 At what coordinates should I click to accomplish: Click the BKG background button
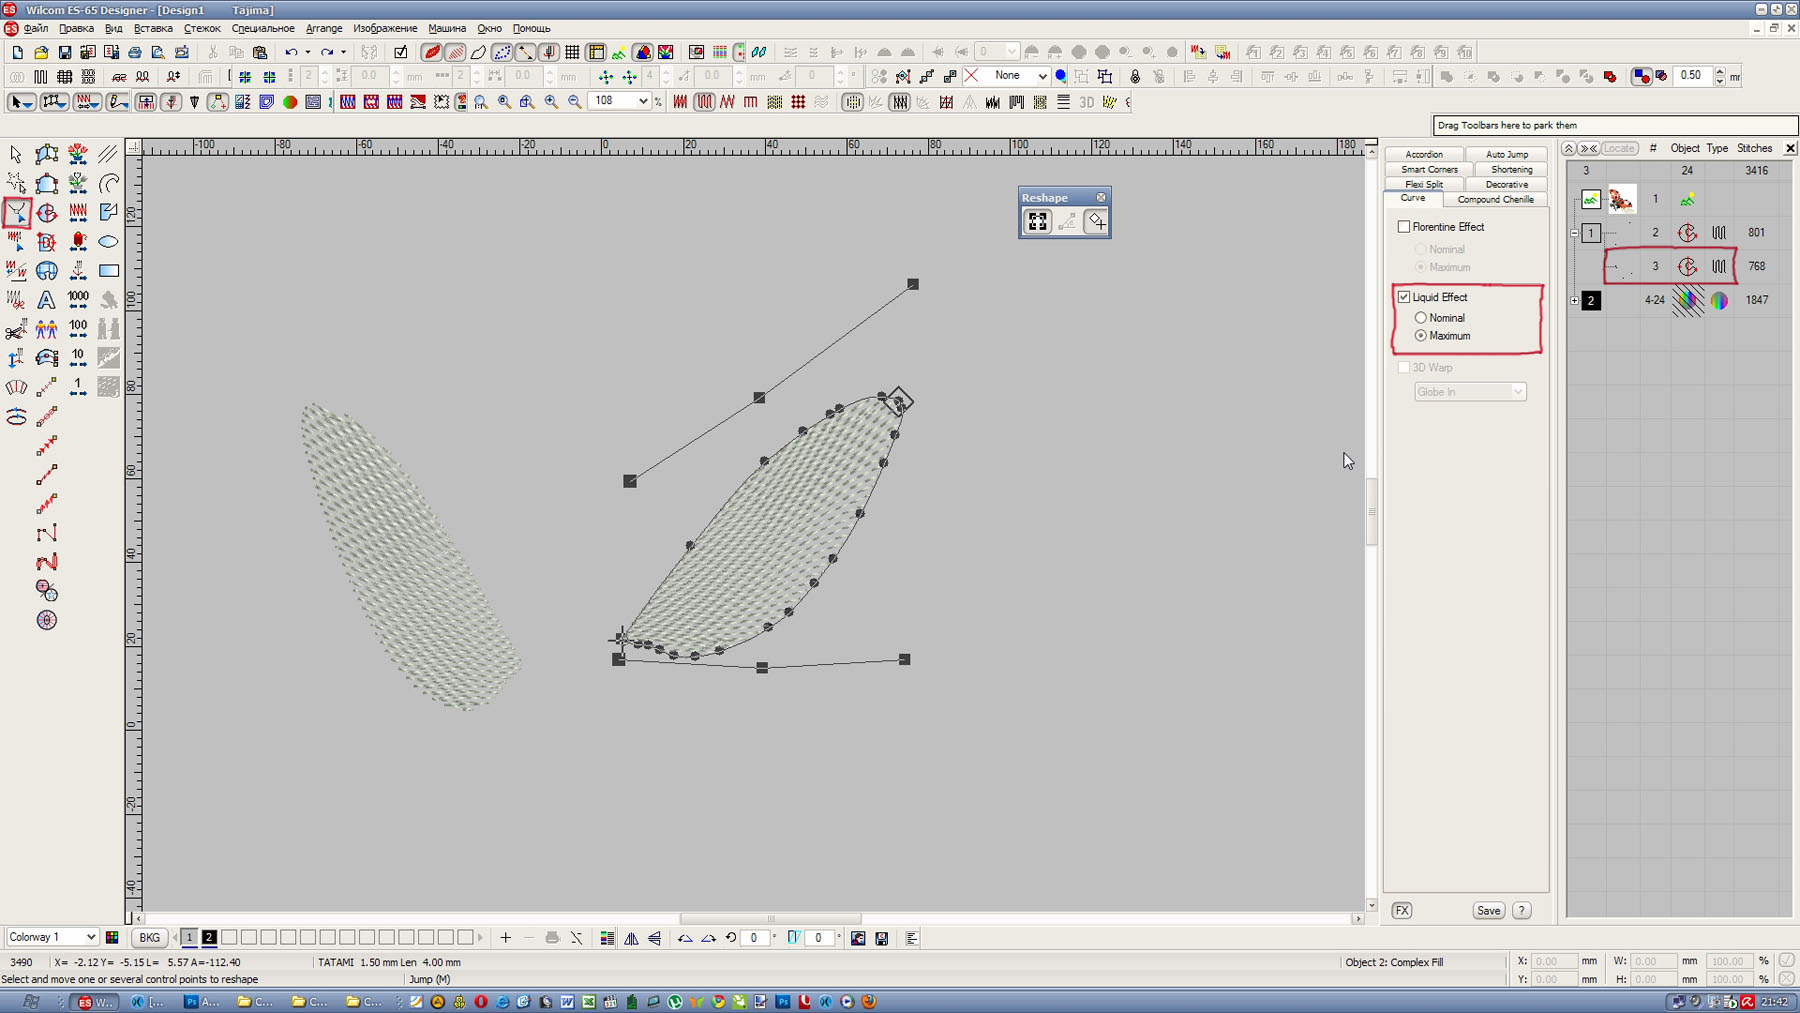[149, 938]
